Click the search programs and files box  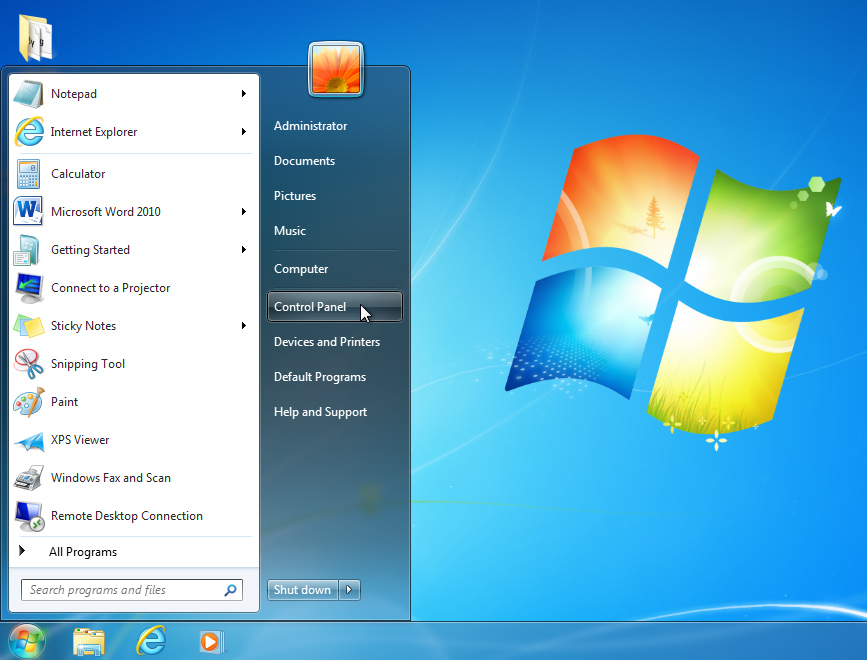pos(120,590)
